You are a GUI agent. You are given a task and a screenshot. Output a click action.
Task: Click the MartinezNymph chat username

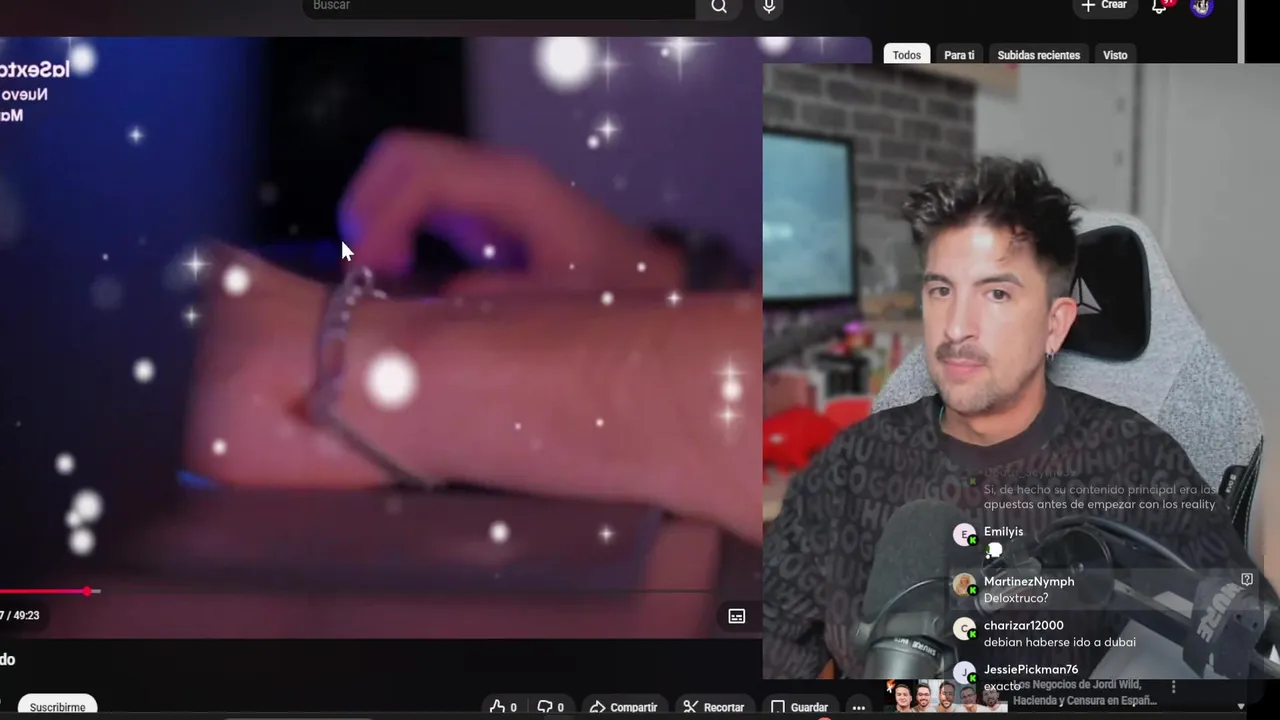coord(1029,581)
